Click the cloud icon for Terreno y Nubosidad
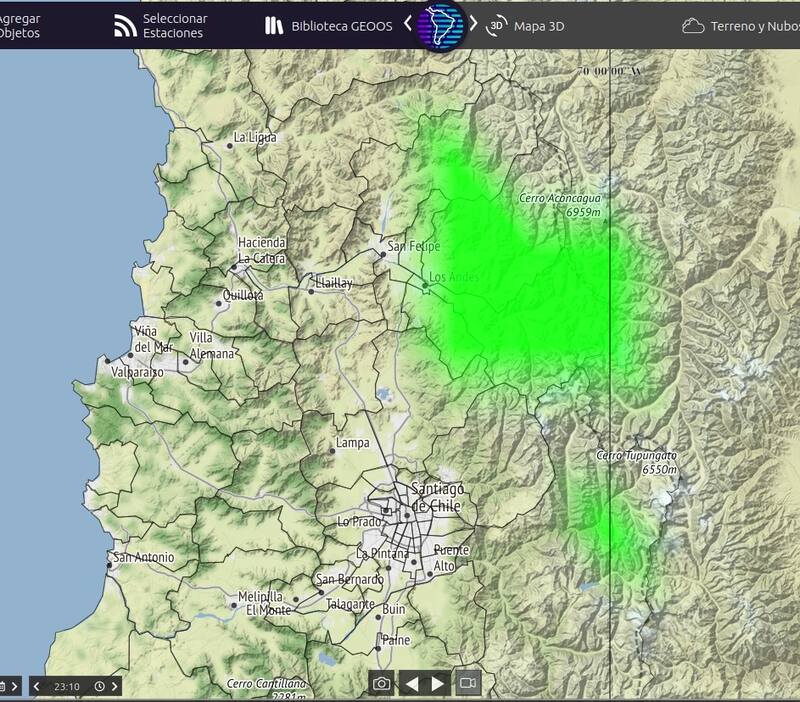 click(692, 27)
